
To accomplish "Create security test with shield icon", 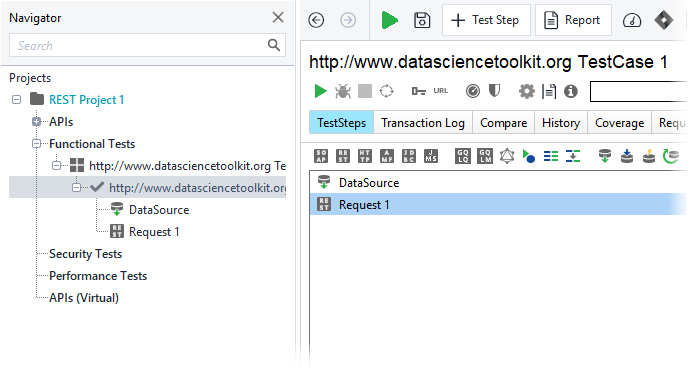I will 494,91.
